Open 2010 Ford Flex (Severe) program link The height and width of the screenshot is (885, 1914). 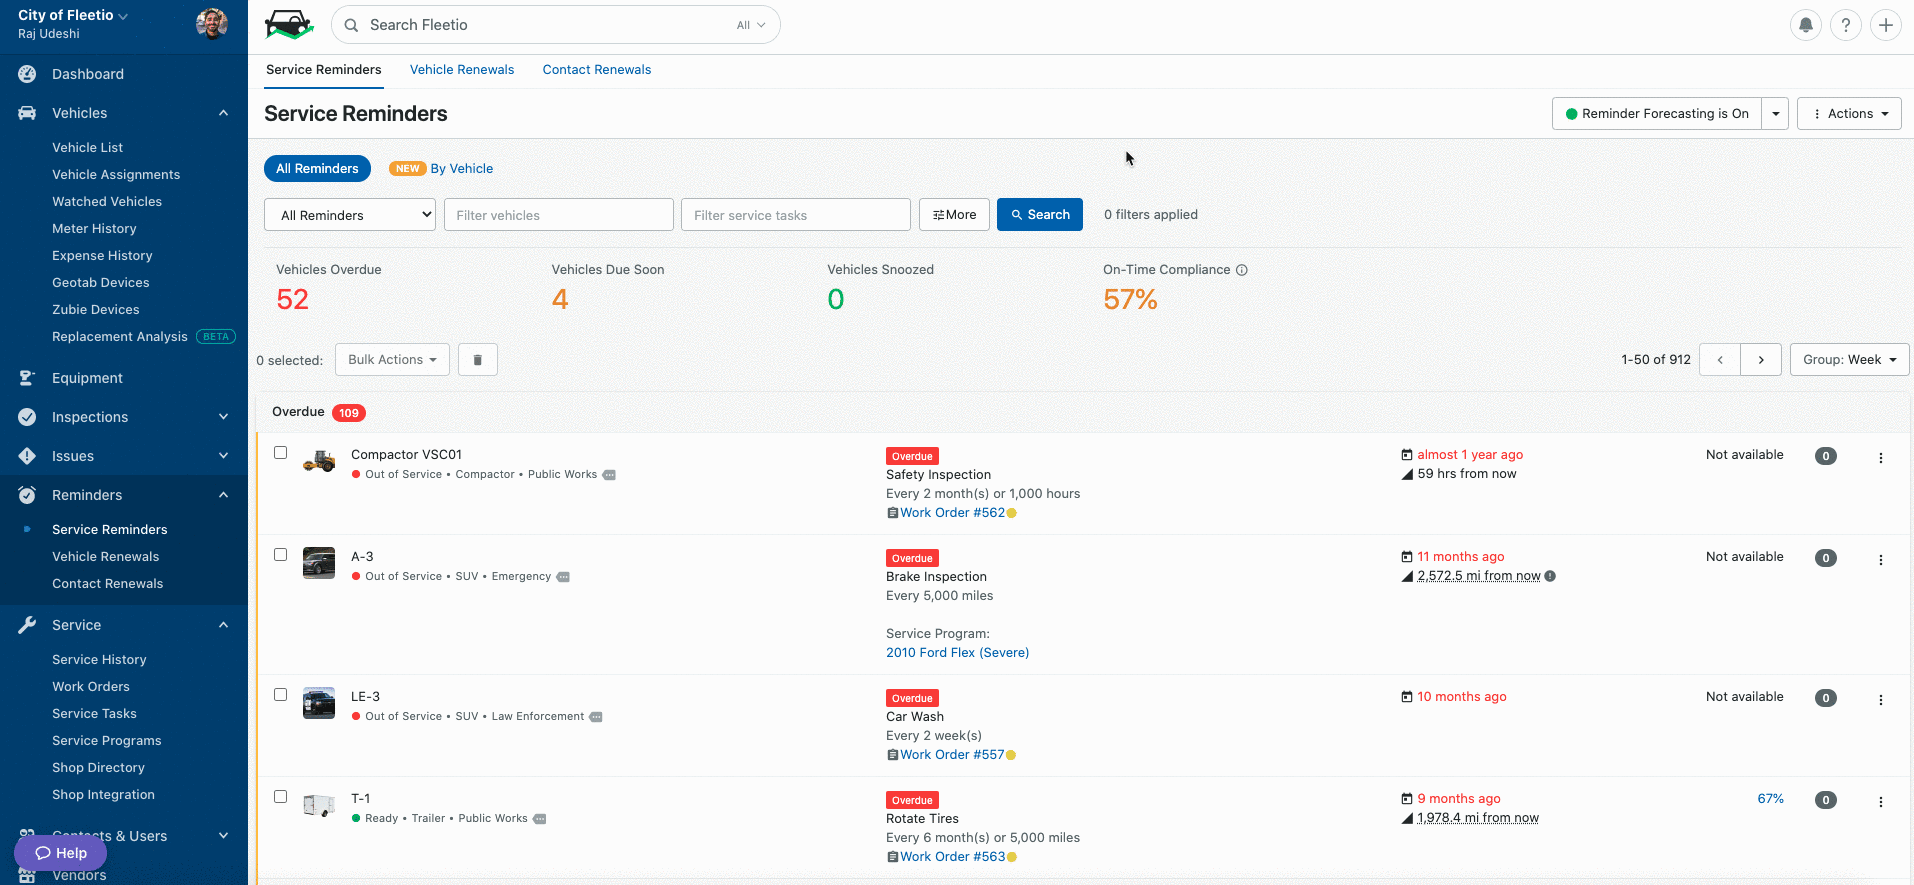(x=957, y=653)
